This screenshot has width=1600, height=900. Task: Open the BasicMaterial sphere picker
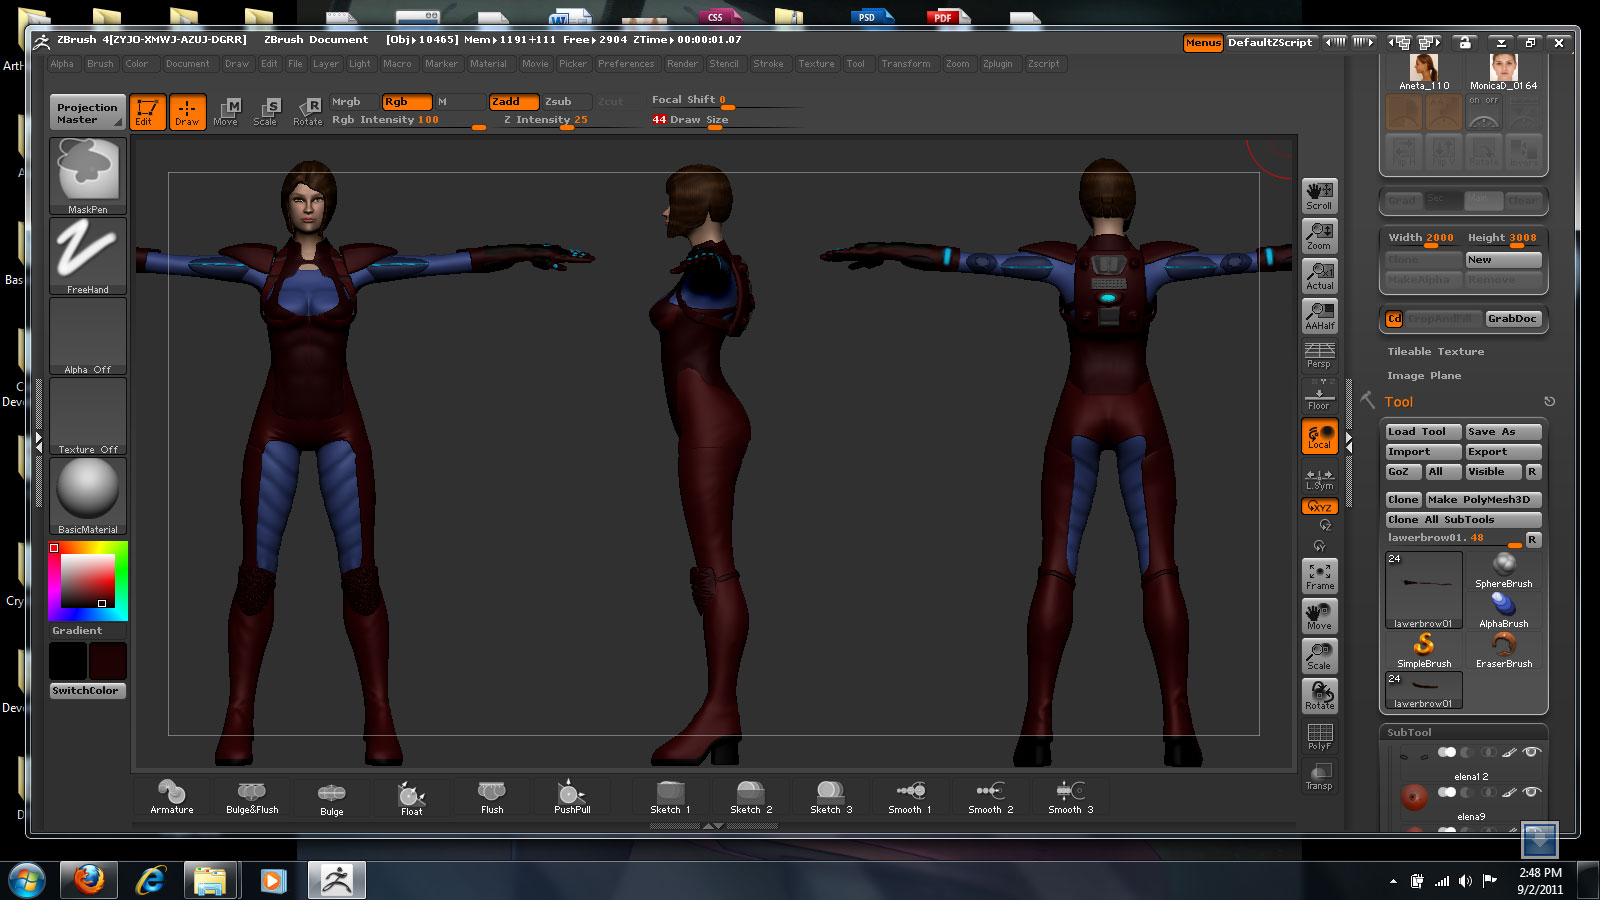pyautogui.click(x=88, y=495)
